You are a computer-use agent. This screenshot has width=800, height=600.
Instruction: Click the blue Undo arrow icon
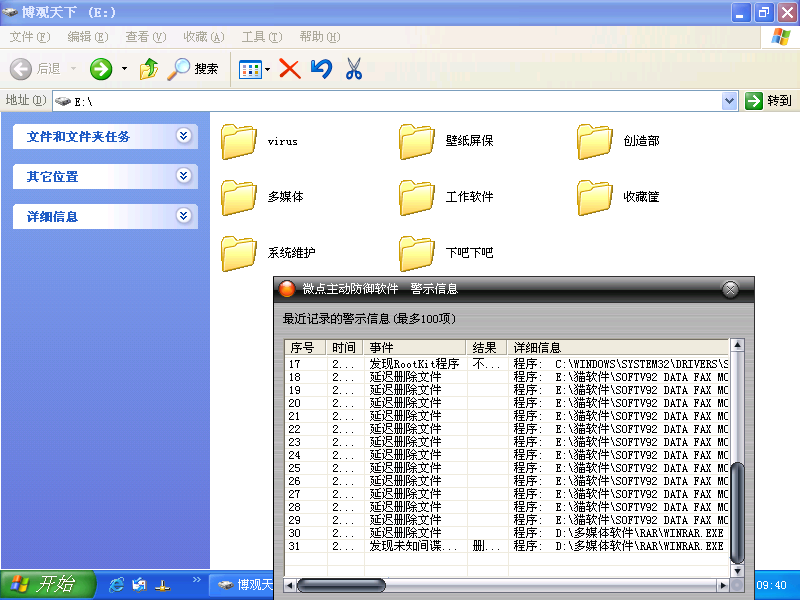[321, 69]
